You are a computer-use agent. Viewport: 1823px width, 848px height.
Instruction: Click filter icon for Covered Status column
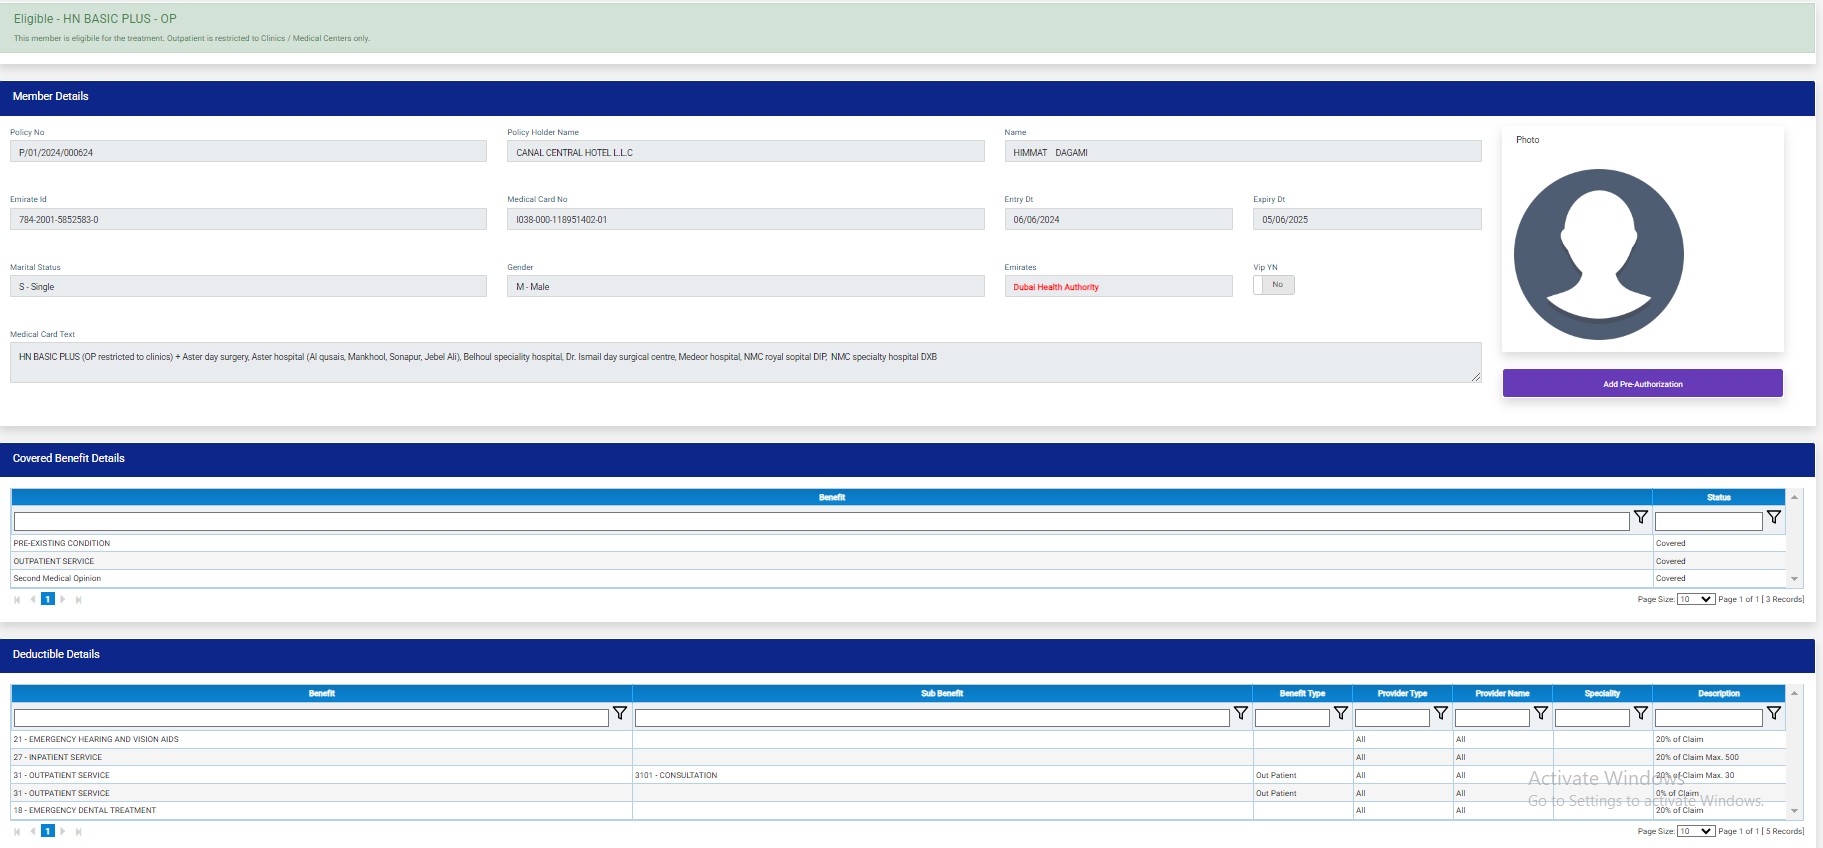coord(1773,518)
